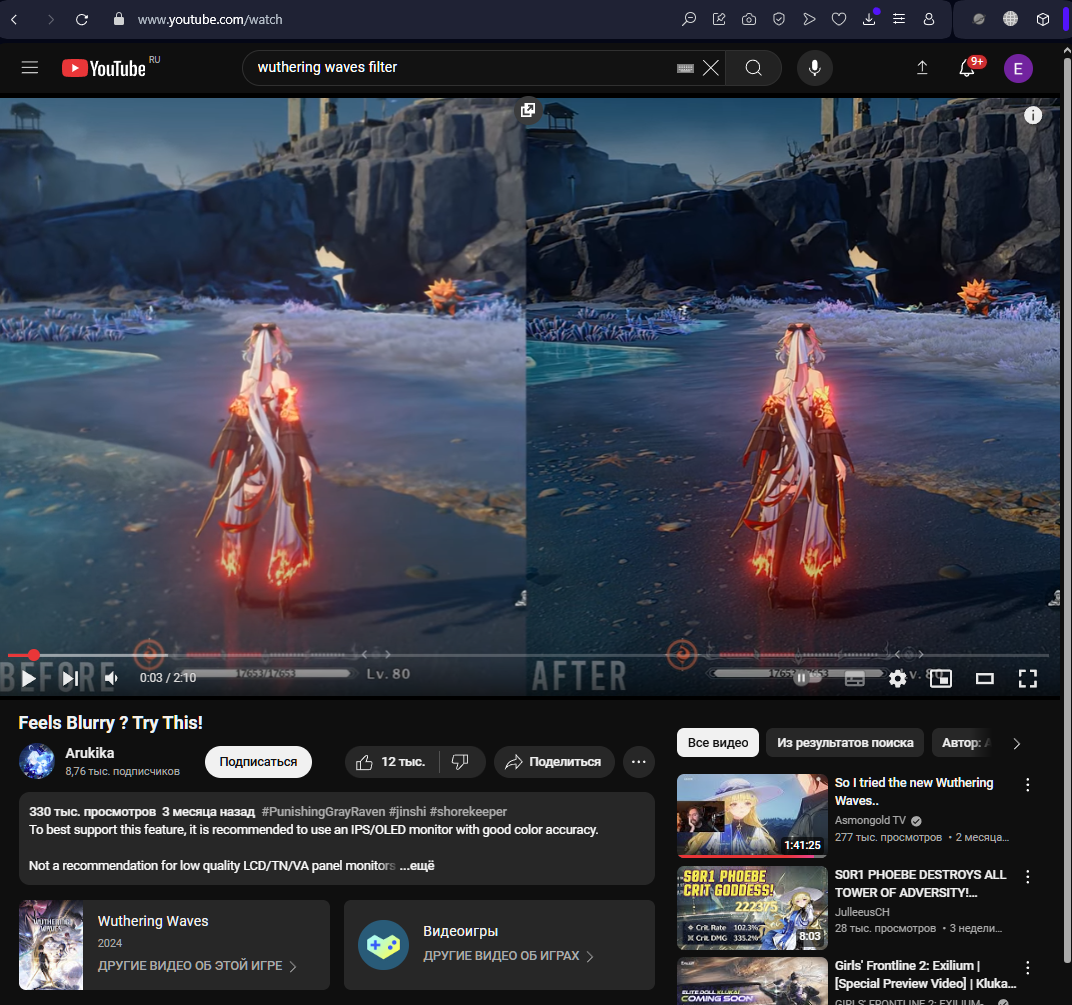The height and width of the screenshot is (1005, 1072).
Task: Open the Видеоигры category card
Action: tap(499, 945)
